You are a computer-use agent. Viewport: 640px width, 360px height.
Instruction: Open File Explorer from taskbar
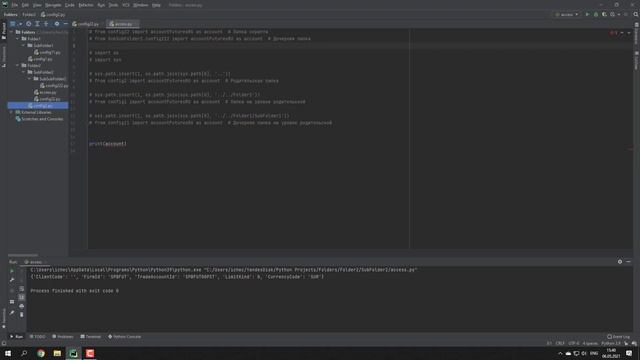coord(57,353)
